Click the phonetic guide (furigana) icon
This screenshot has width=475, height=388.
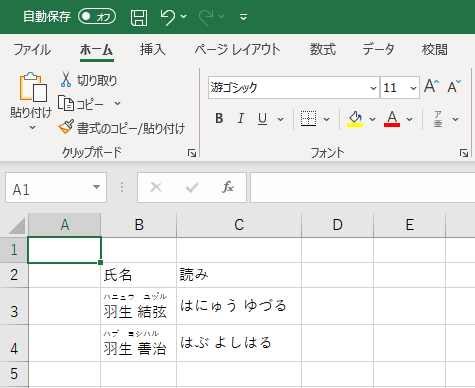pos(438,119)
